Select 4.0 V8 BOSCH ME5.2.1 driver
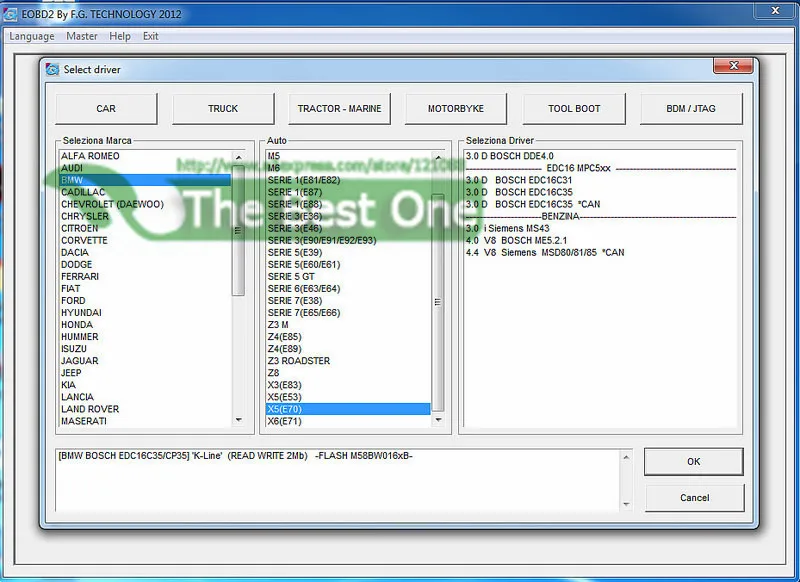This screenshot has width=800, height=582. (601, 240)
